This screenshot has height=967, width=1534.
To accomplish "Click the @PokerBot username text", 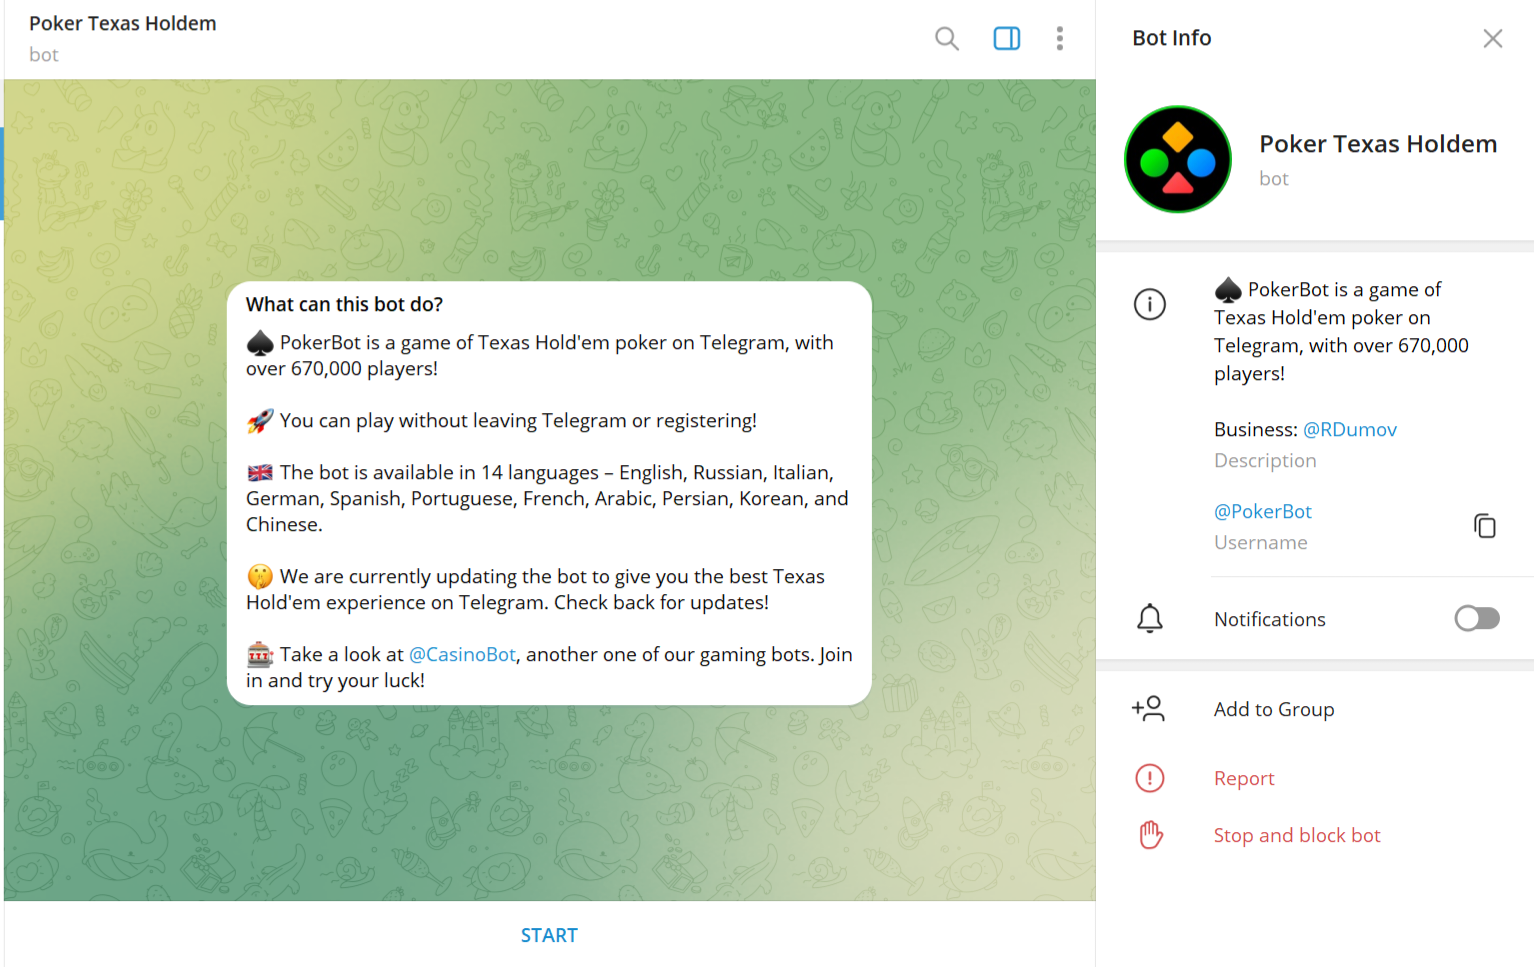I will pos(1262,511).
